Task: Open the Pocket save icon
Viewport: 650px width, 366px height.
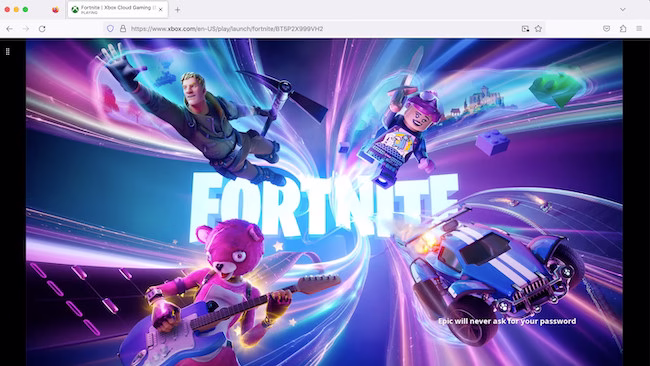Action: click(x=606, y=29)
